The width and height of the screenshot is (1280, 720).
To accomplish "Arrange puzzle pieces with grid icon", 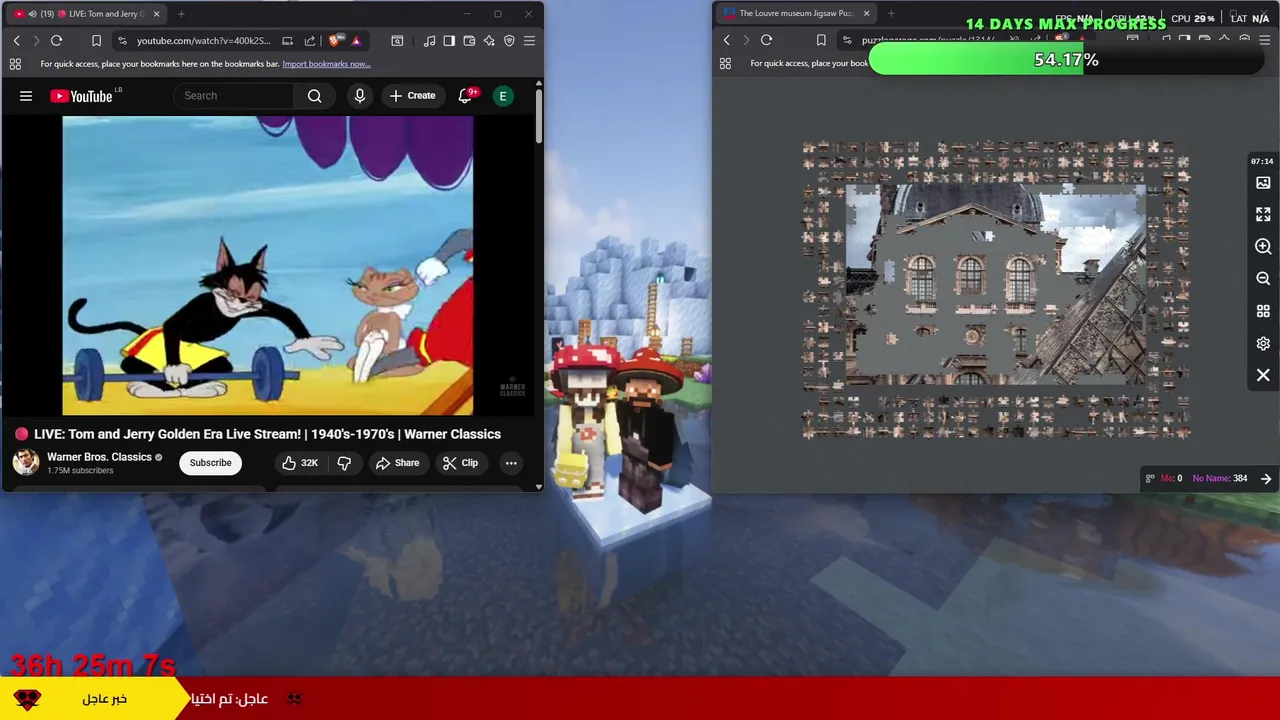I will pos(1263,311).
